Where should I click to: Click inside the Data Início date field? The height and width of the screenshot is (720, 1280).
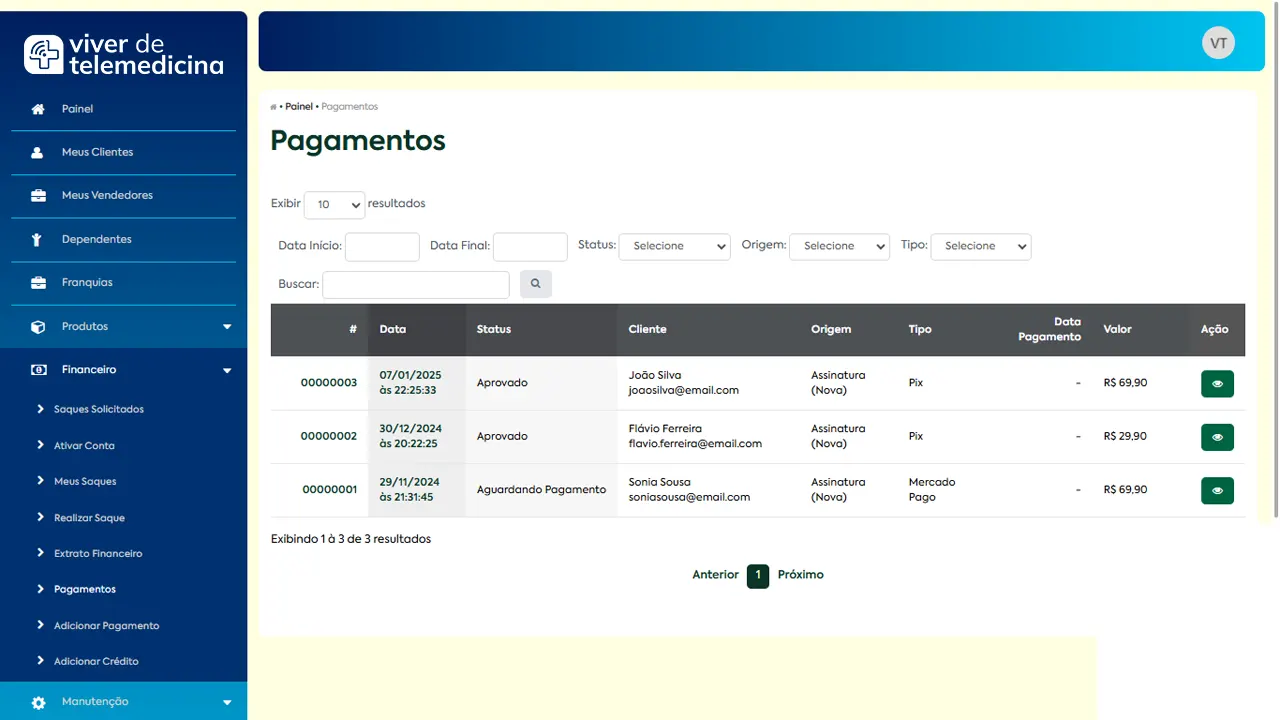pos(382,247)
